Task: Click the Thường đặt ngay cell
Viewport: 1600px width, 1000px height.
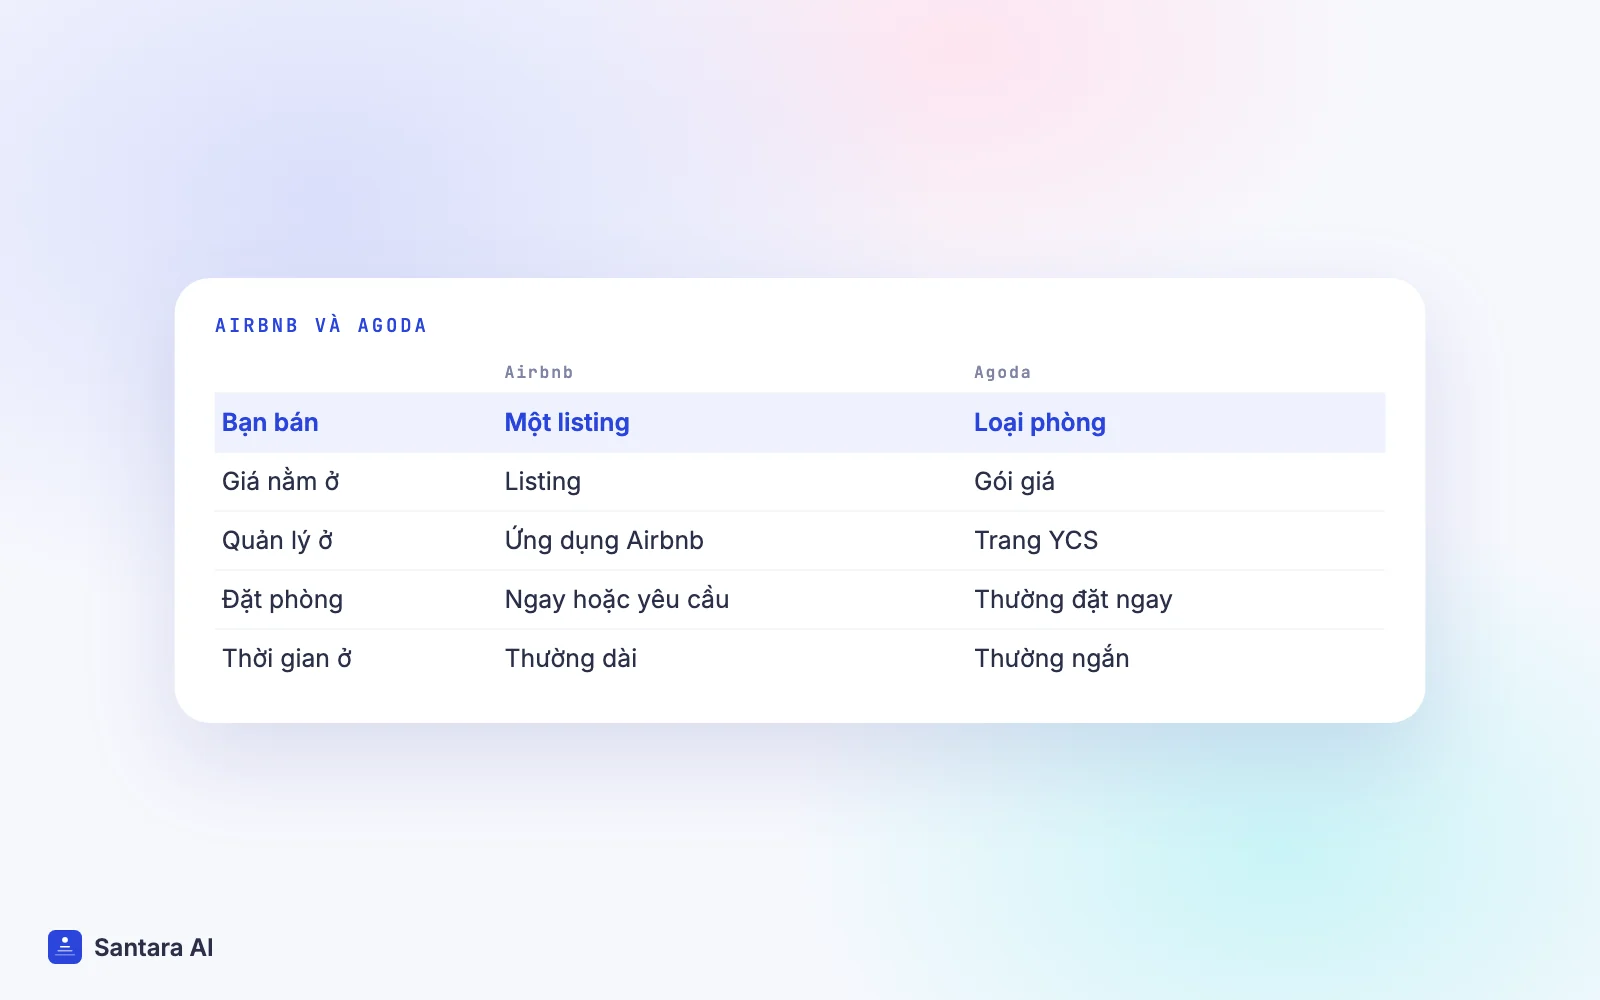Action: click(1073, 599)
